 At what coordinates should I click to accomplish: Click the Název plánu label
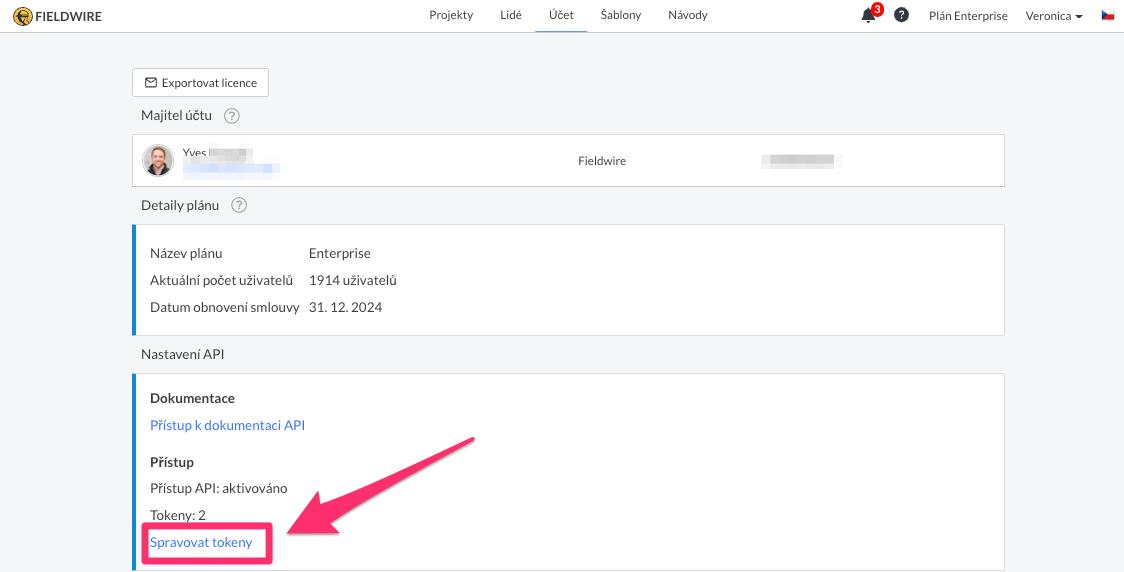click(186, 254)
